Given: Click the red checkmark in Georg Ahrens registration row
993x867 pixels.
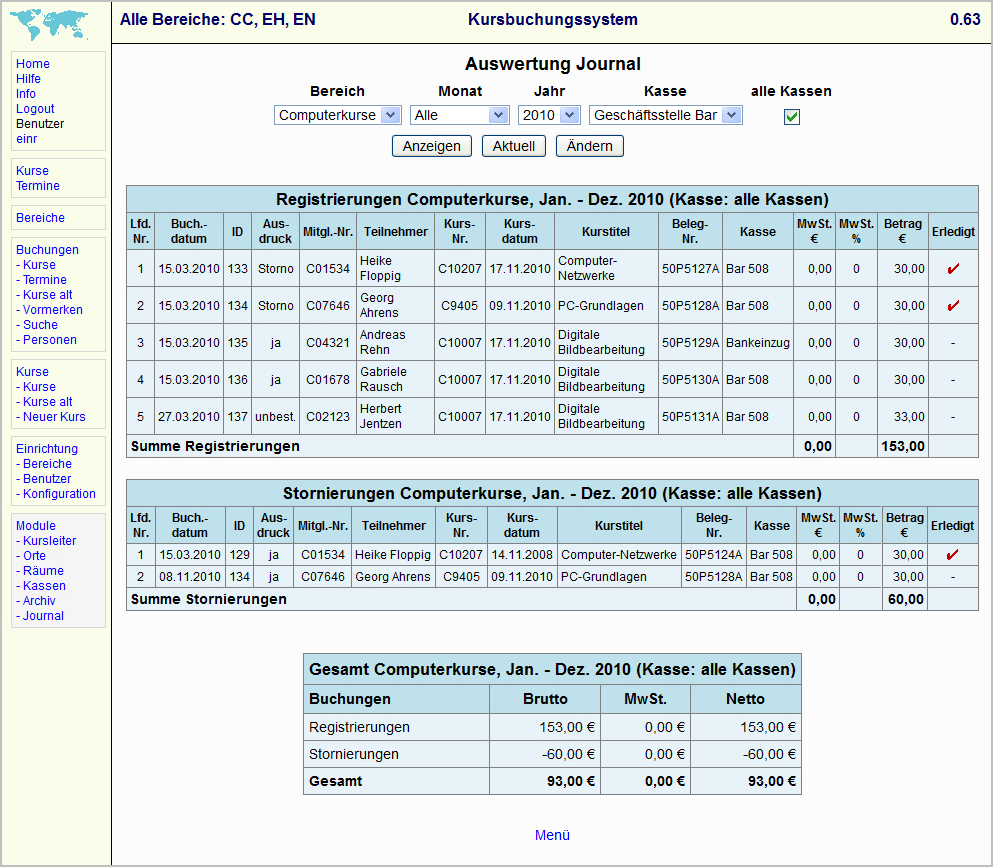Looking at the screenshot, I should [953, 306].
